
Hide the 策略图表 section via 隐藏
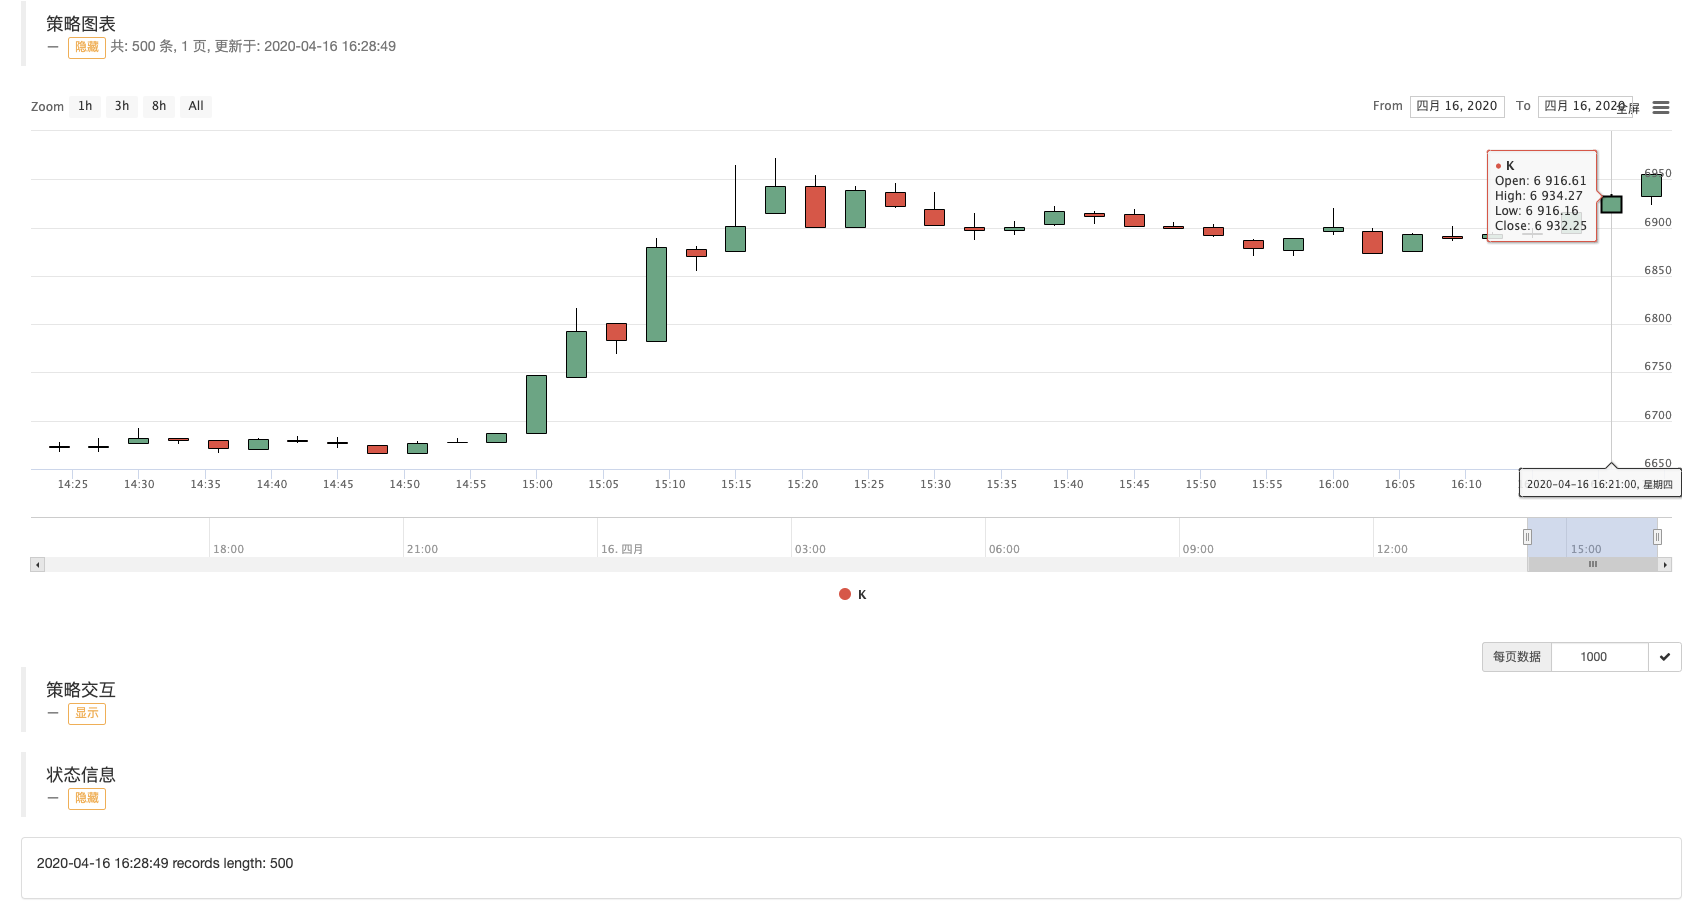click(x=87, y=47)
